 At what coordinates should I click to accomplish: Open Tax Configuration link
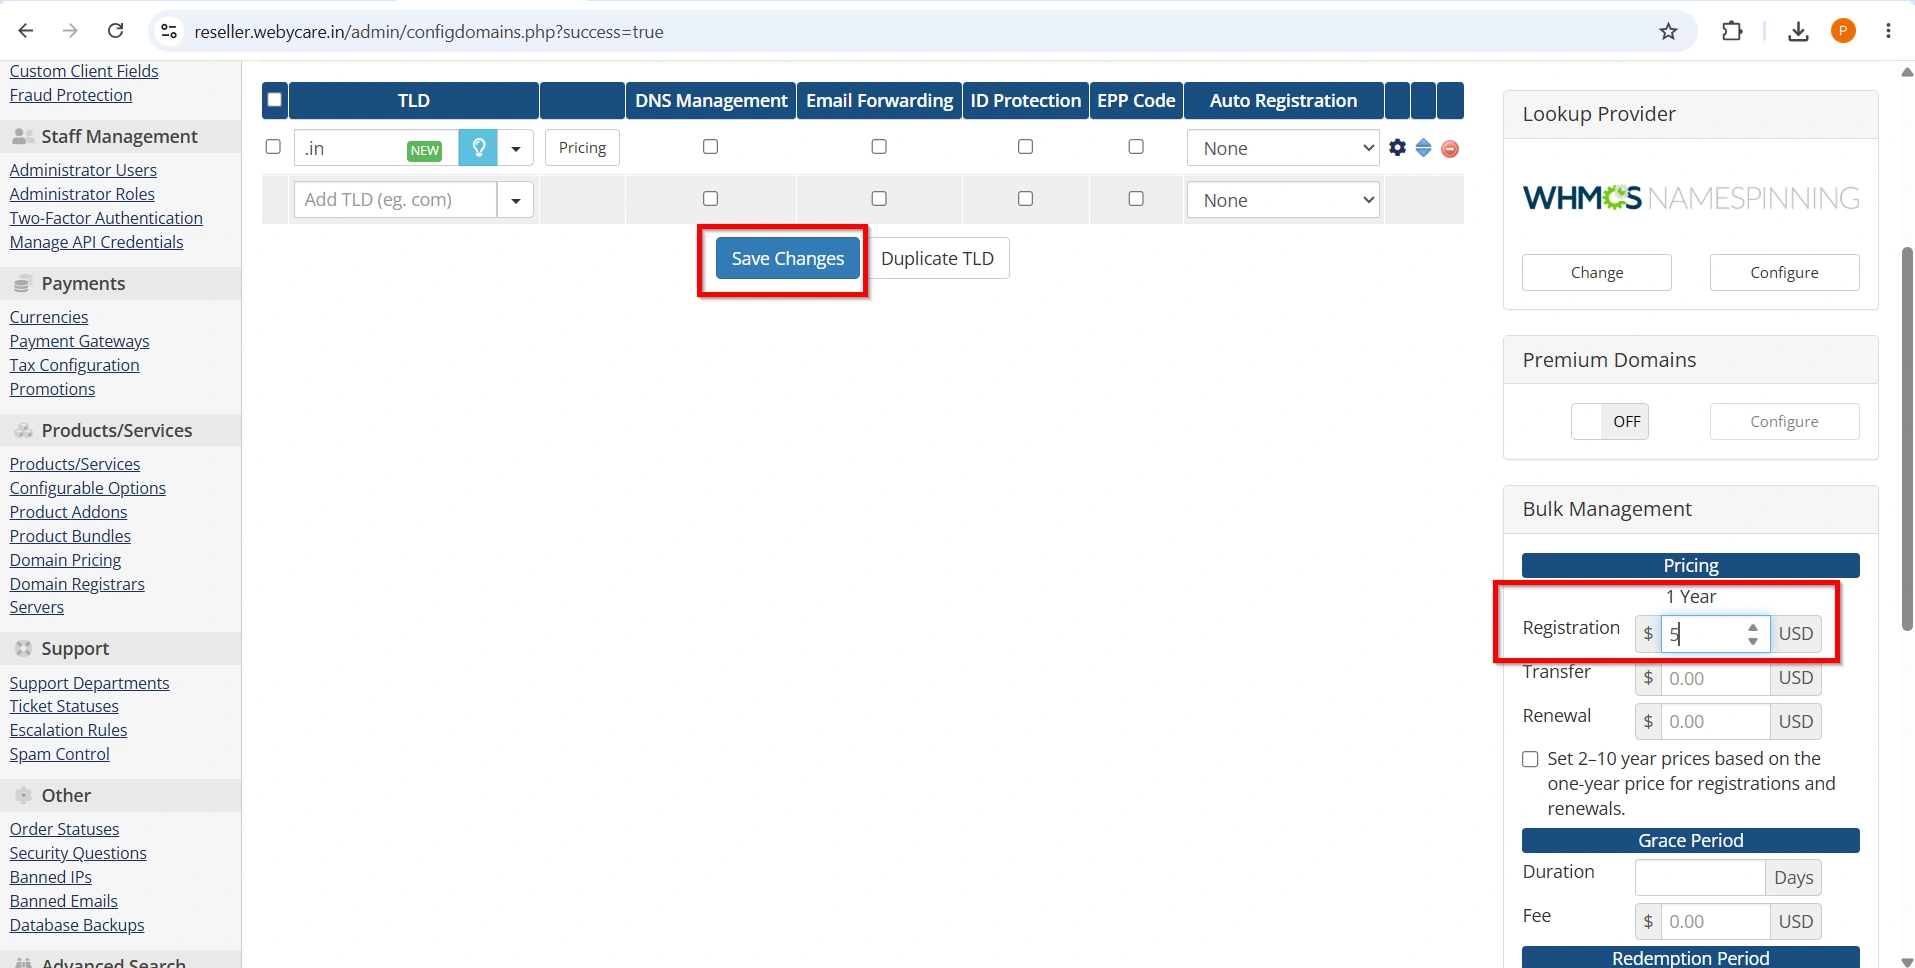(x=74, y=365)
